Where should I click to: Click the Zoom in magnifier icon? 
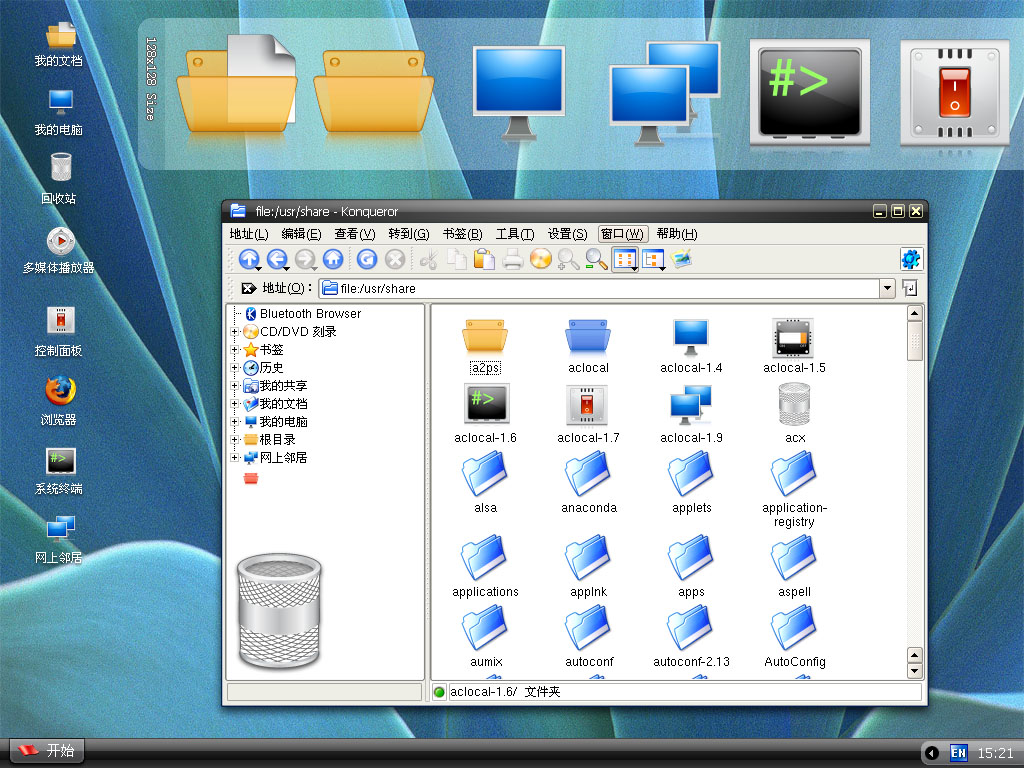pyautogui.click(x=568, y=259)
